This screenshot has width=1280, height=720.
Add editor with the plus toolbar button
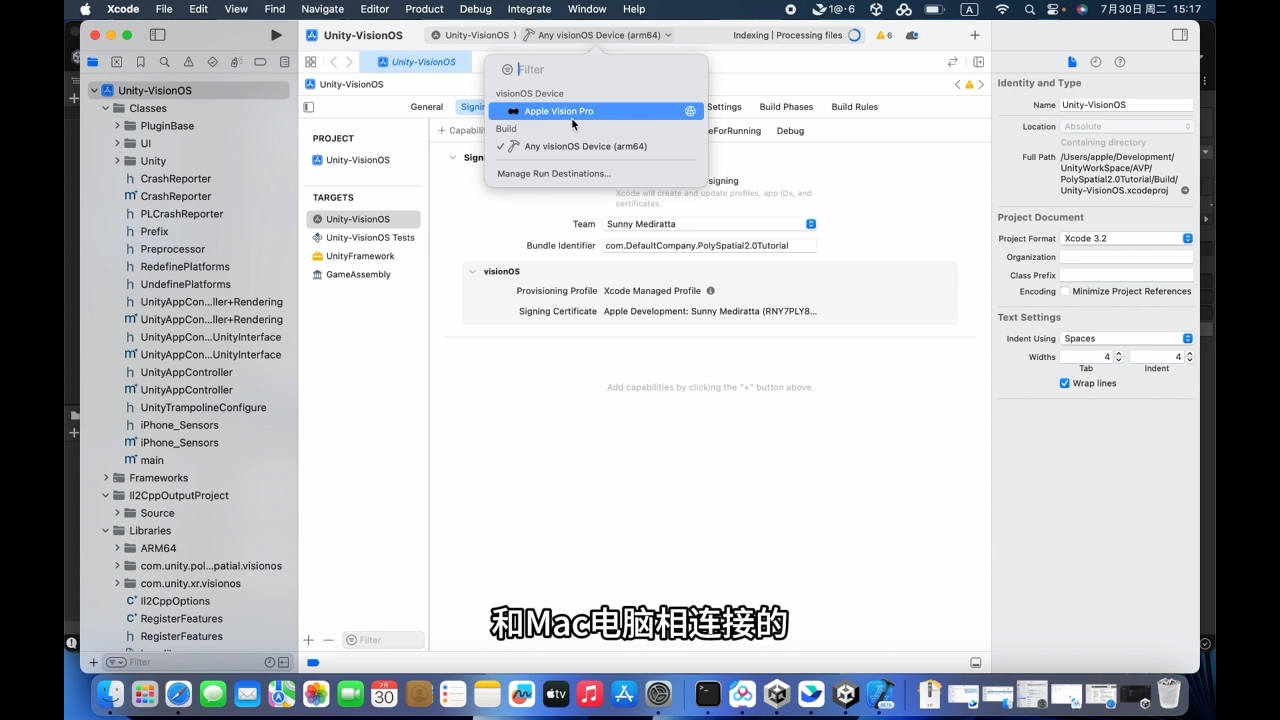click(x=975, y=35)
